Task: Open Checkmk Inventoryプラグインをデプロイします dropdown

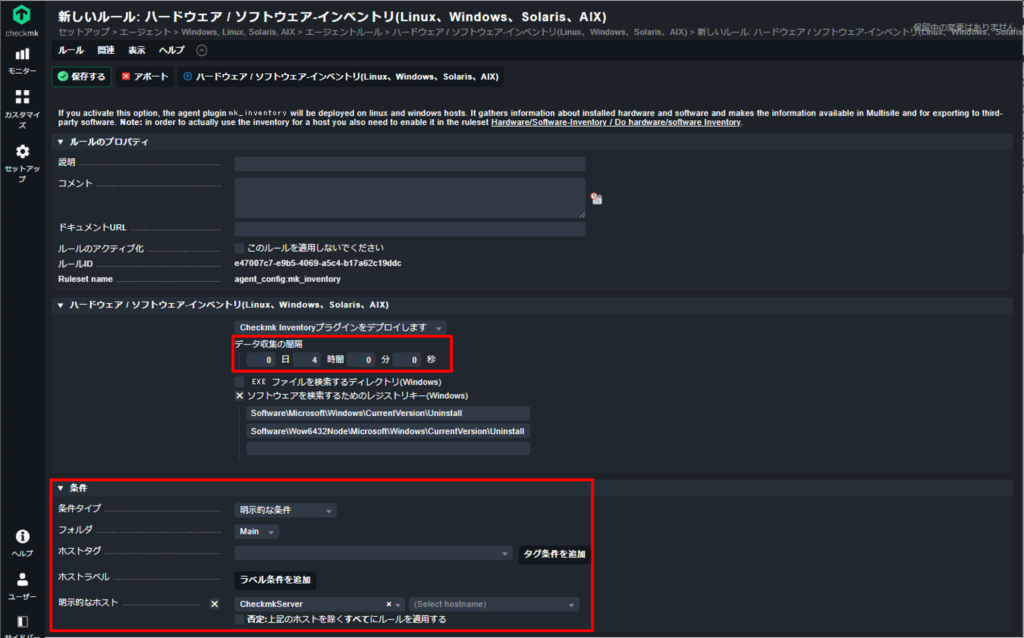Action: (x=340, y=327)
